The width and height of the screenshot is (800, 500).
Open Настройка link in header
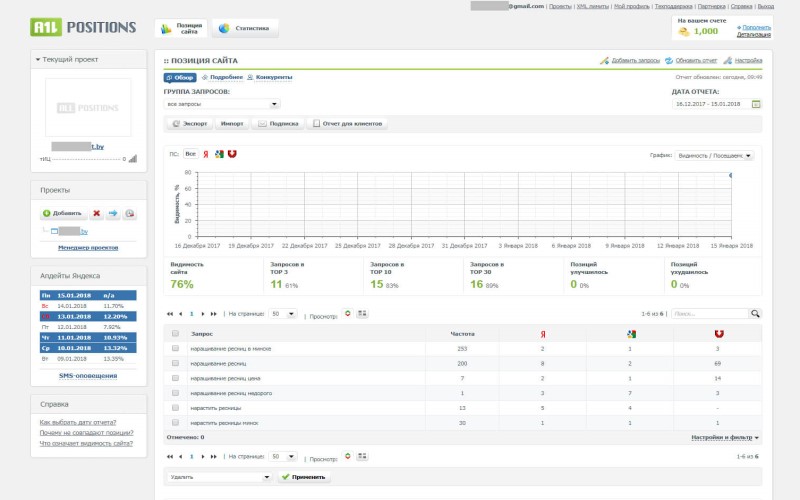pos(748,61)
